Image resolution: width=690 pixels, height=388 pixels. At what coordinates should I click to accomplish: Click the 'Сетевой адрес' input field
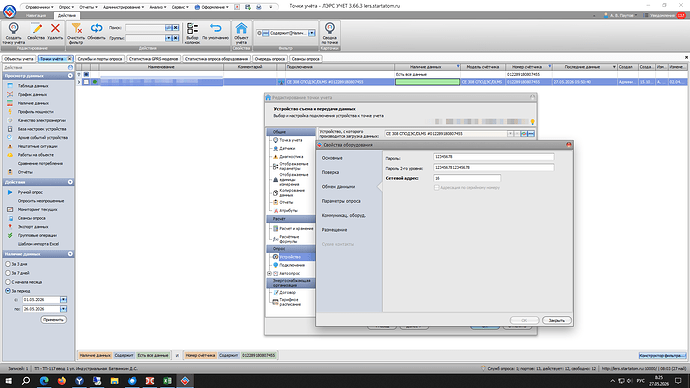[x=467, y=178]
